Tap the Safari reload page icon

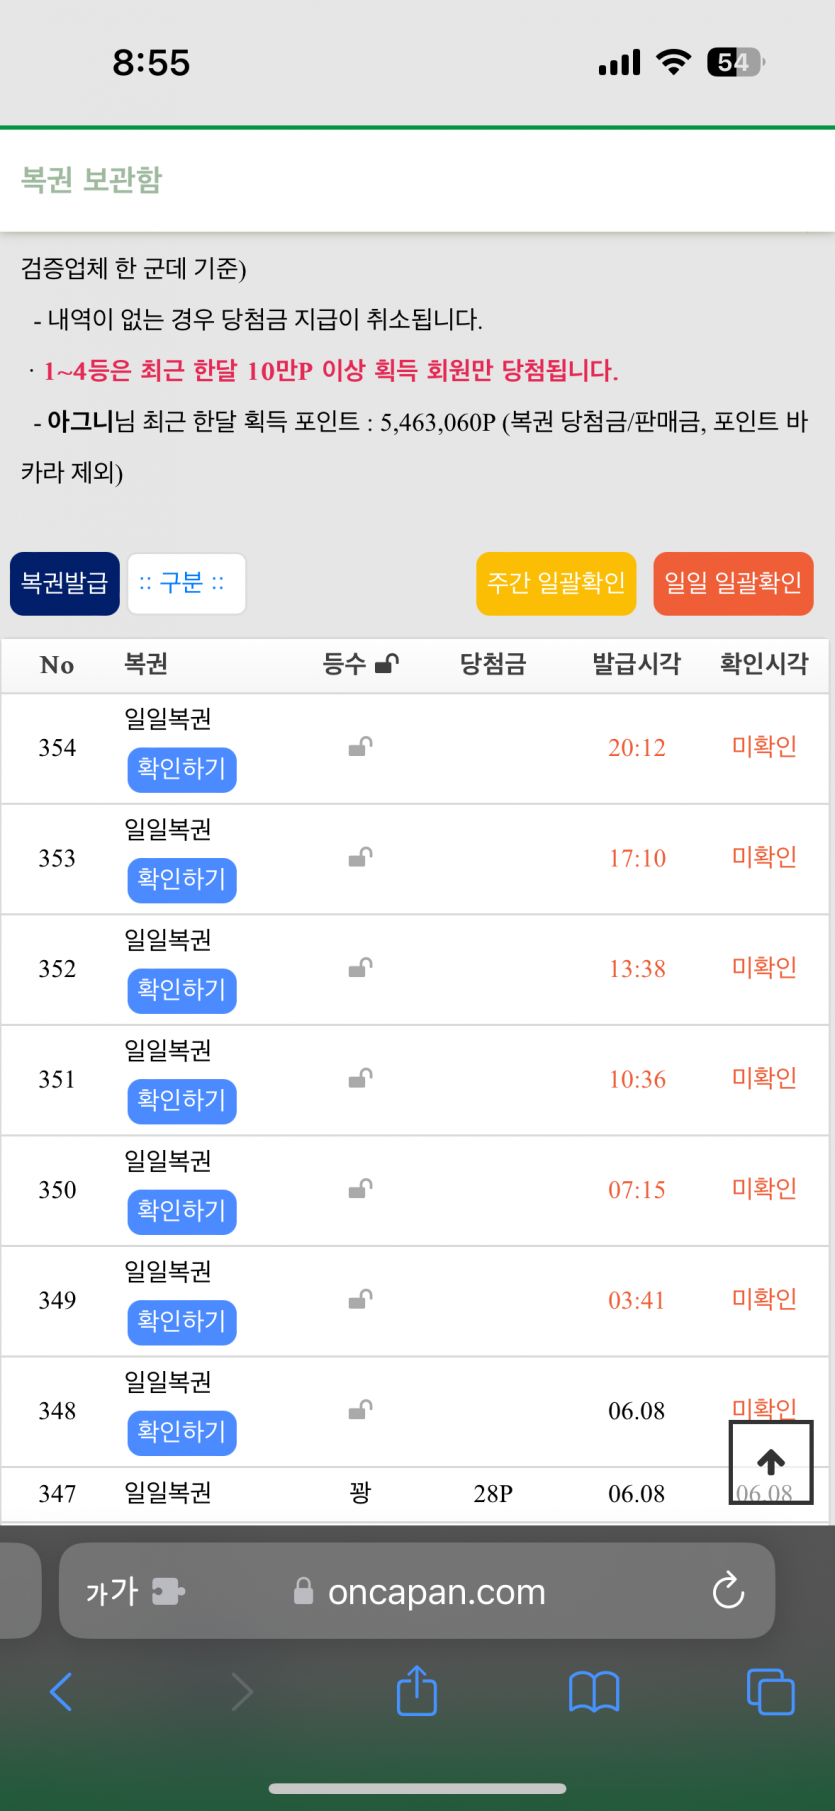point(728,1590)
